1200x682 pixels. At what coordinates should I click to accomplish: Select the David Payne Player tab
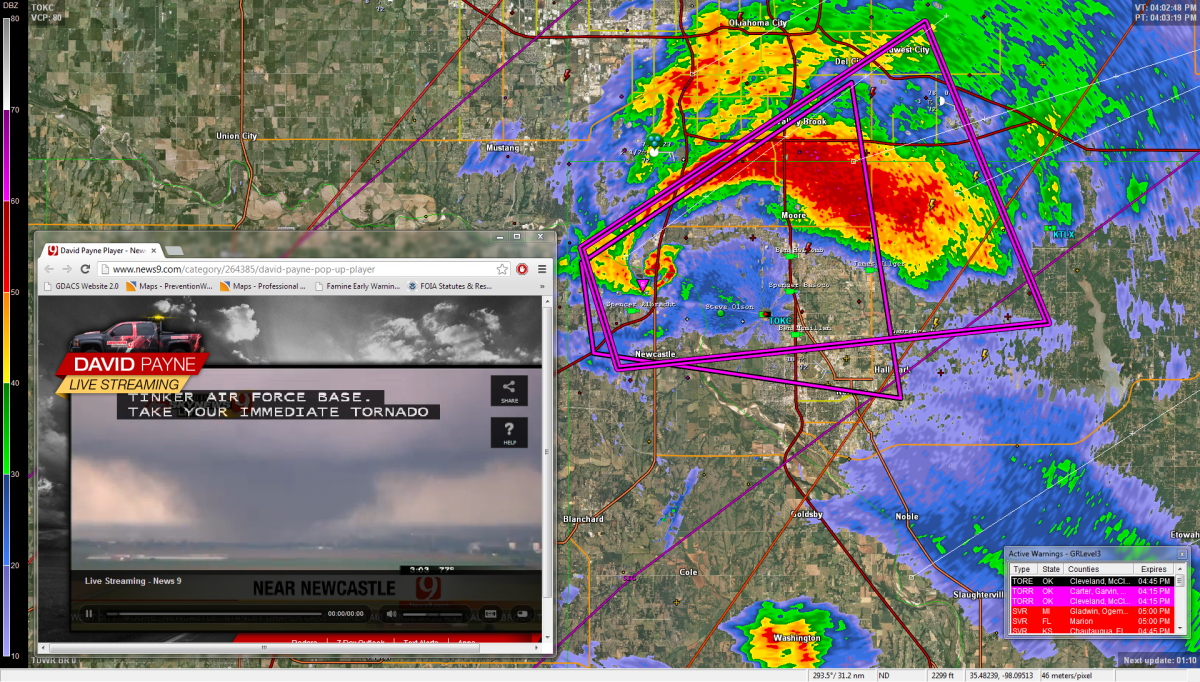[x=102, y=250]
